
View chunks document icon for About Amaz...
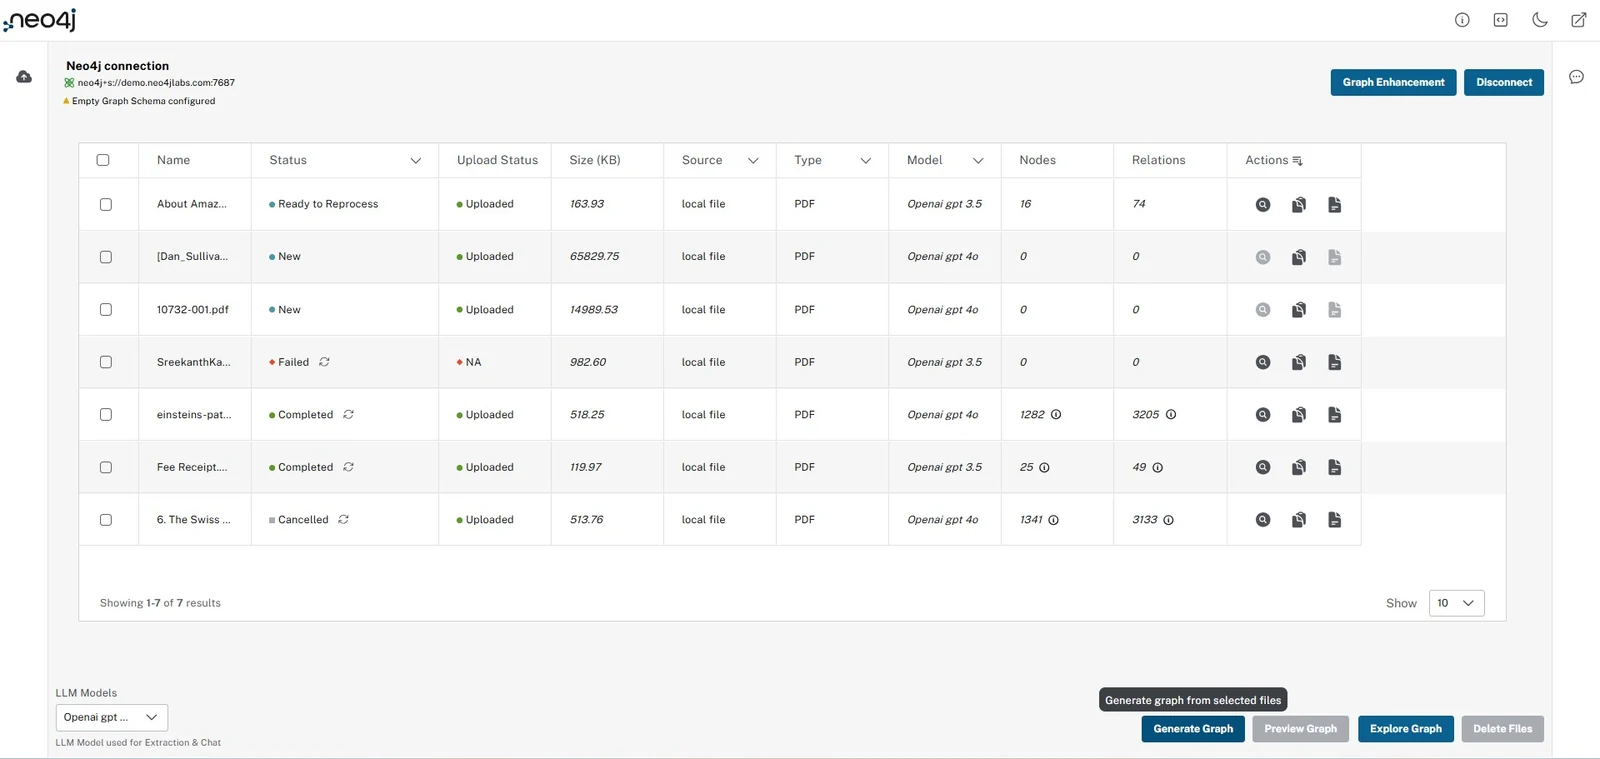coord(1334,204)
